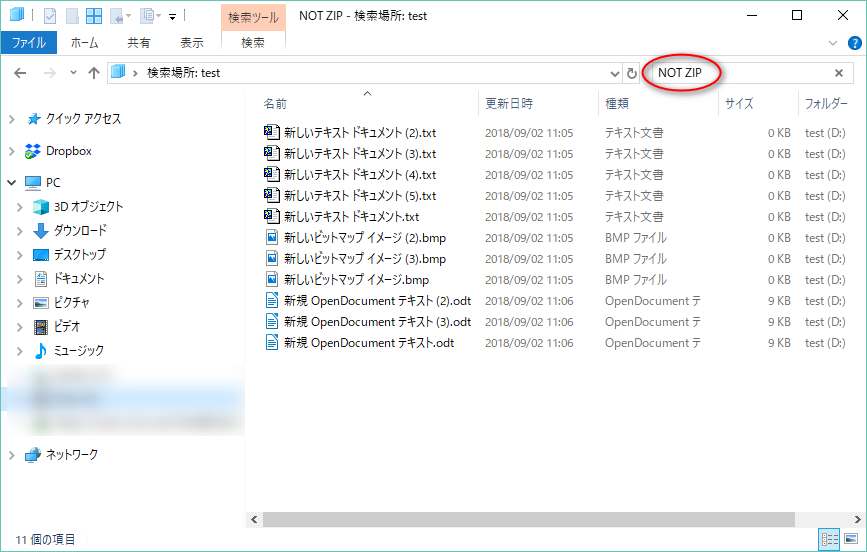Refresh the search results with reload icon
This screenshot has height=552, width=867.
coord(631,73)
